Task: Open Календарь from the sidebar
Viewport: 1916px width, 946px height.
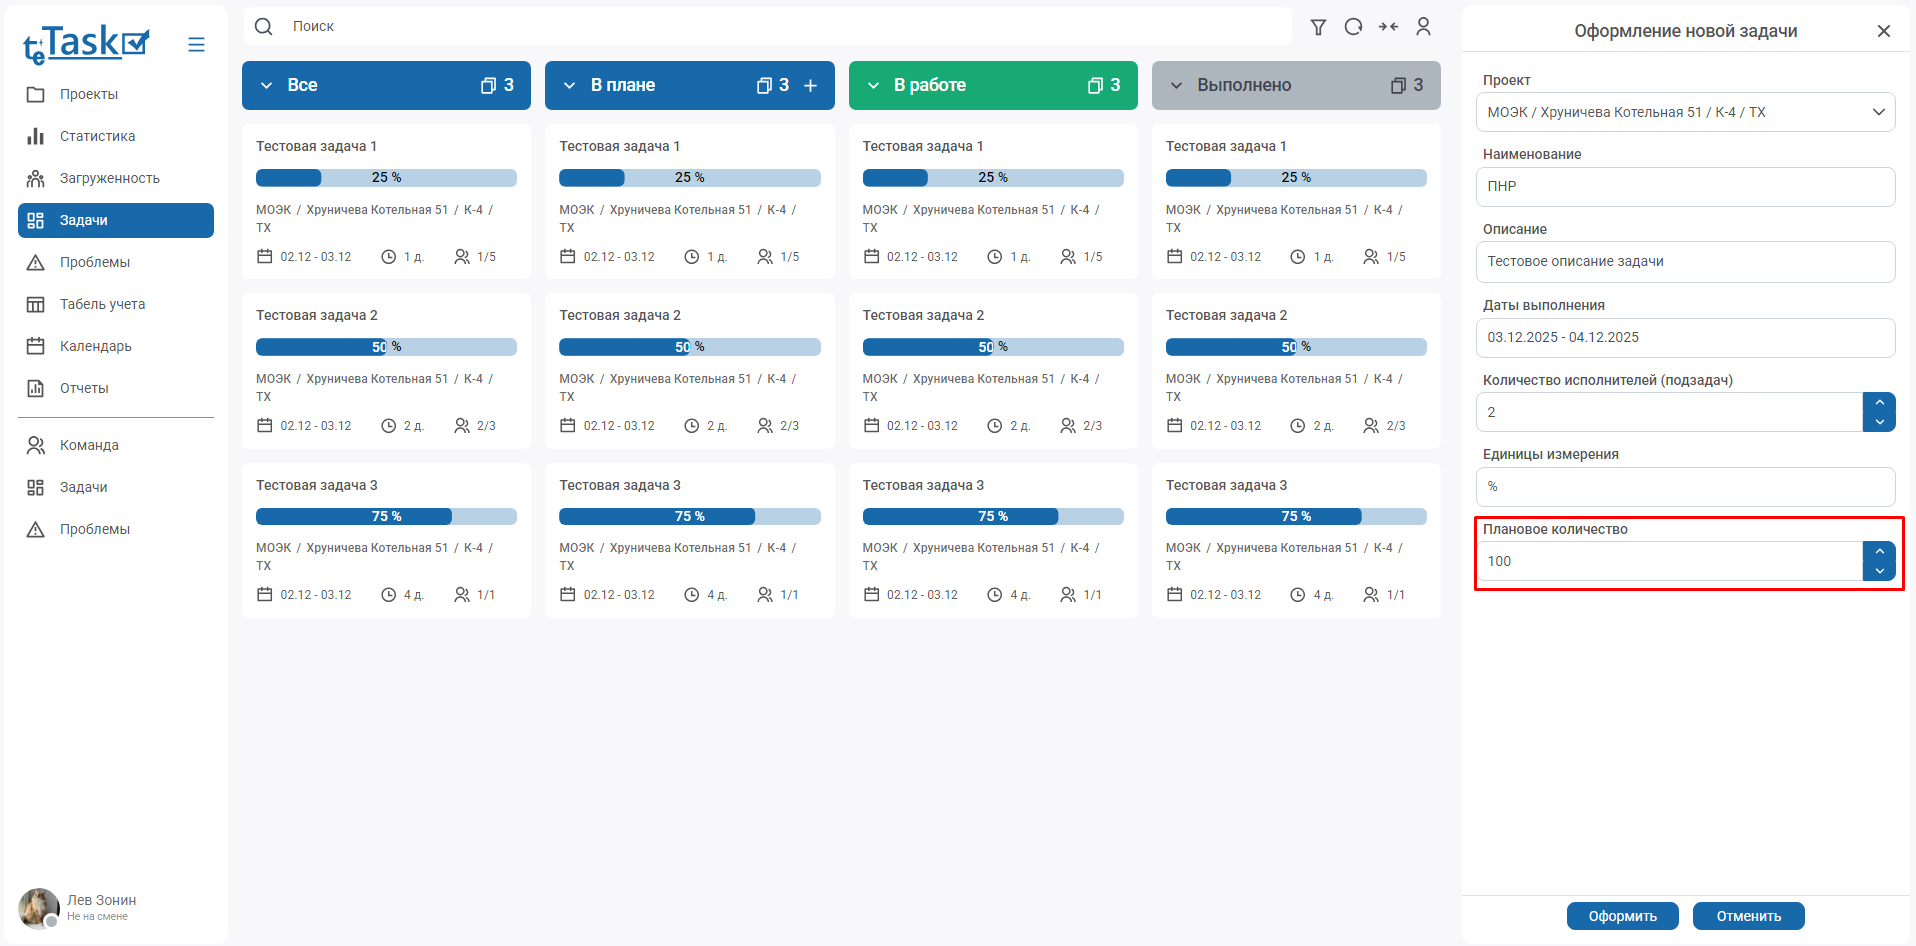Action: pyautogui.click(x=95, y=346)
